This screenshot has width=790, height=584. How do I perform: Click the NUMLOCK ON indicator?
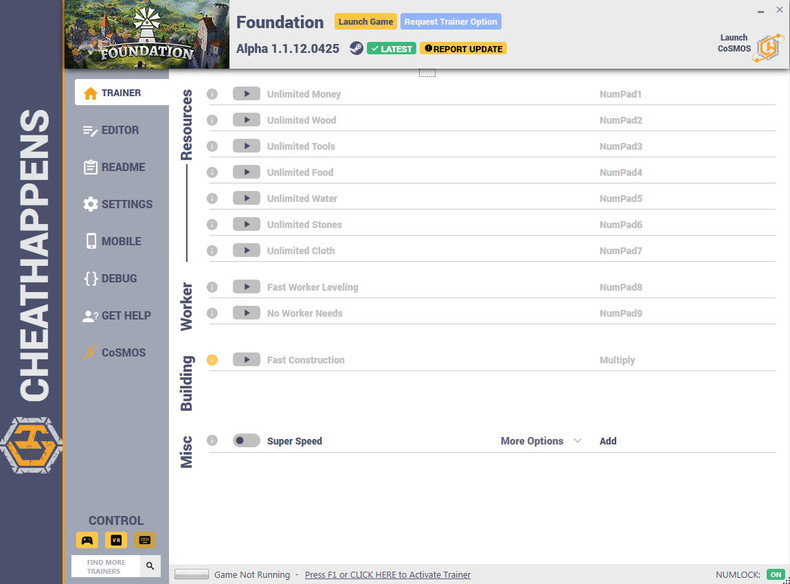776,574
